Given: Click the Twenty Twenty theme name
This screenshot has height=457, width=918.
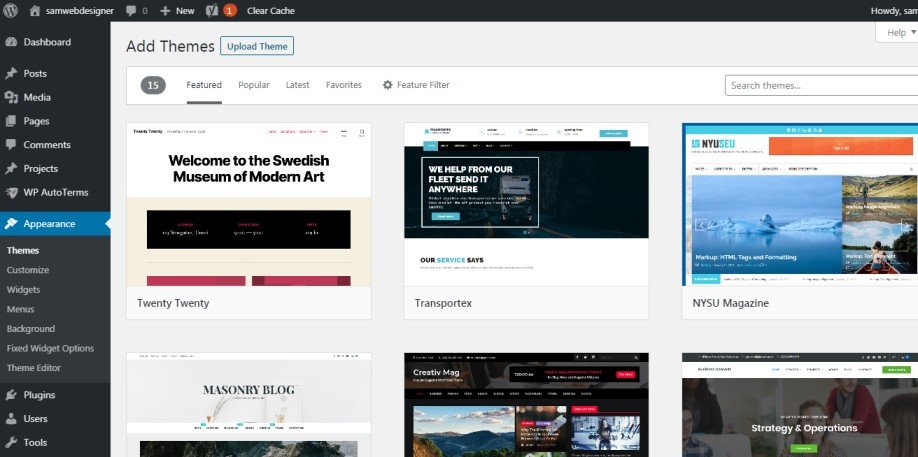Looking at the screenshot, I should (173, 303).
